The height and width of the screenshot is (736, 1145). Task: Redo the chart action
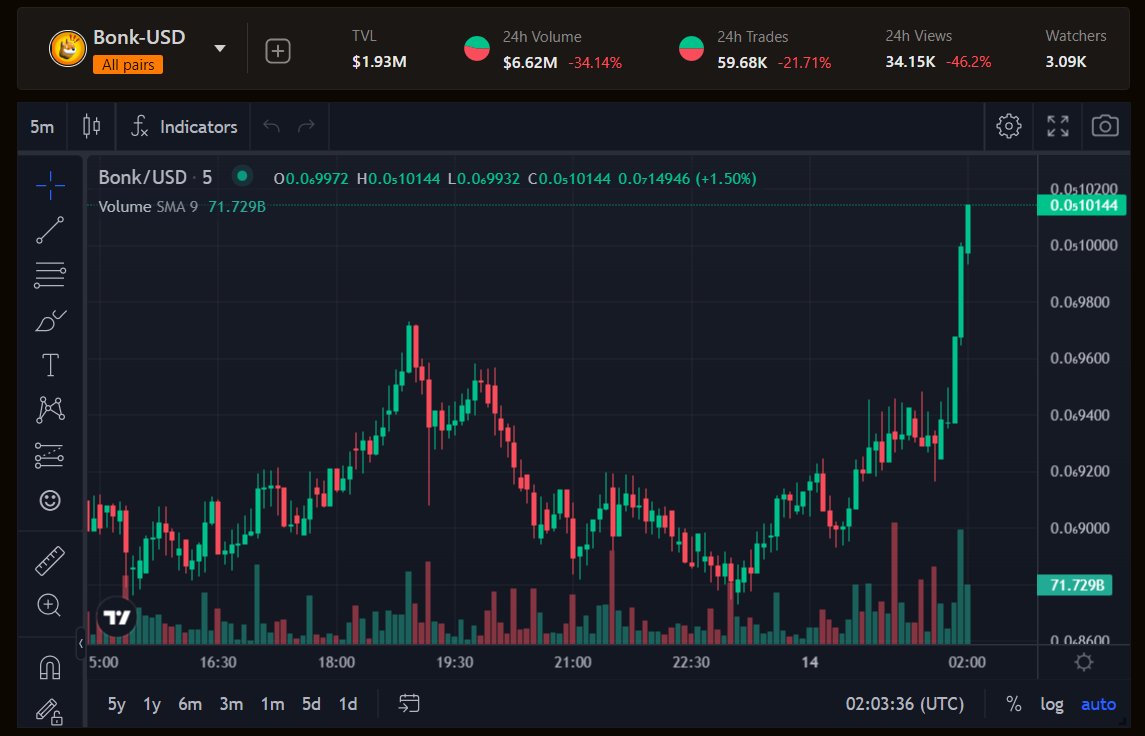click(307, 126)
